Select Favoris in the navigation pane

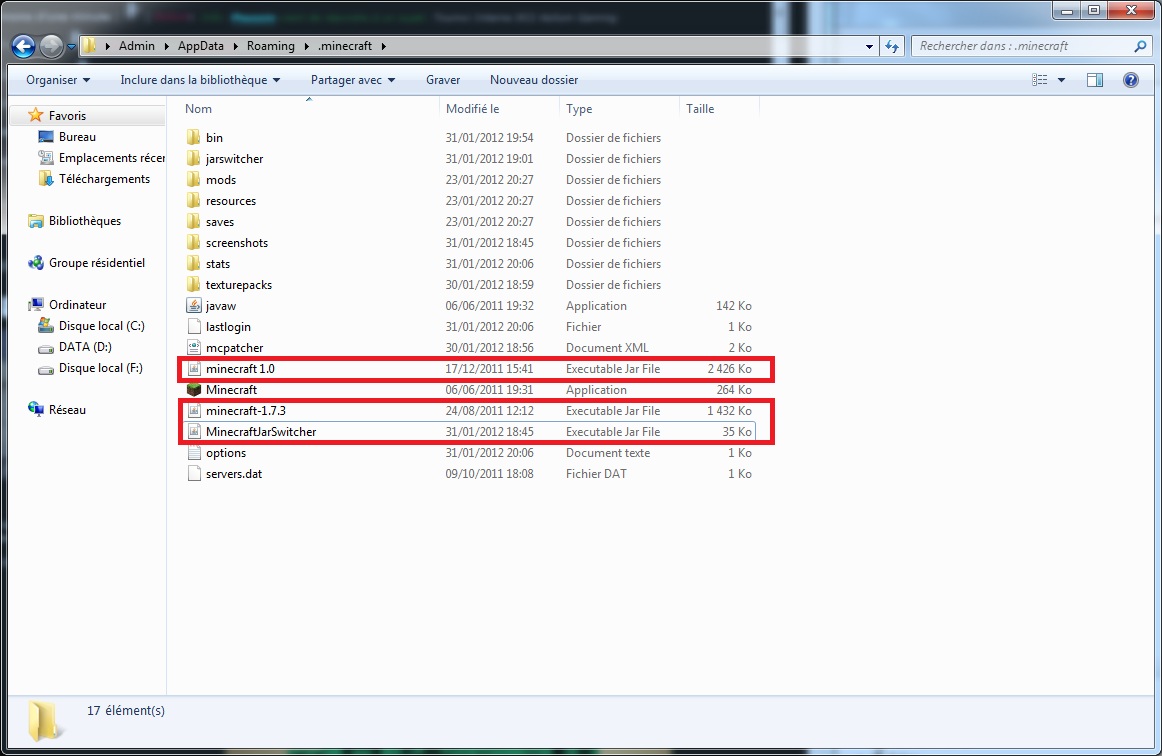click(67, 116)
